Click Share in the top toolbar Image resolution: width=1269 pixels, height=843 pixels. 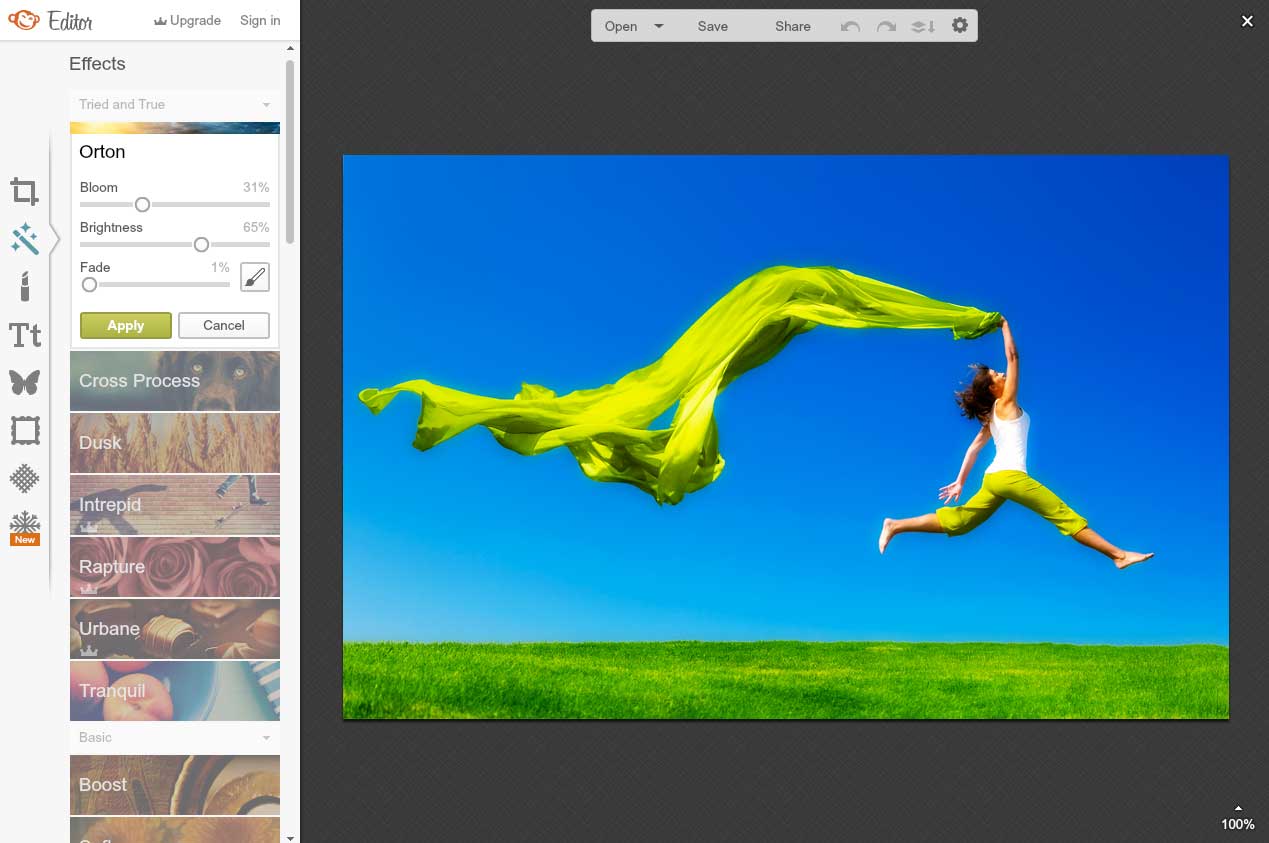(x=792, y=26)
